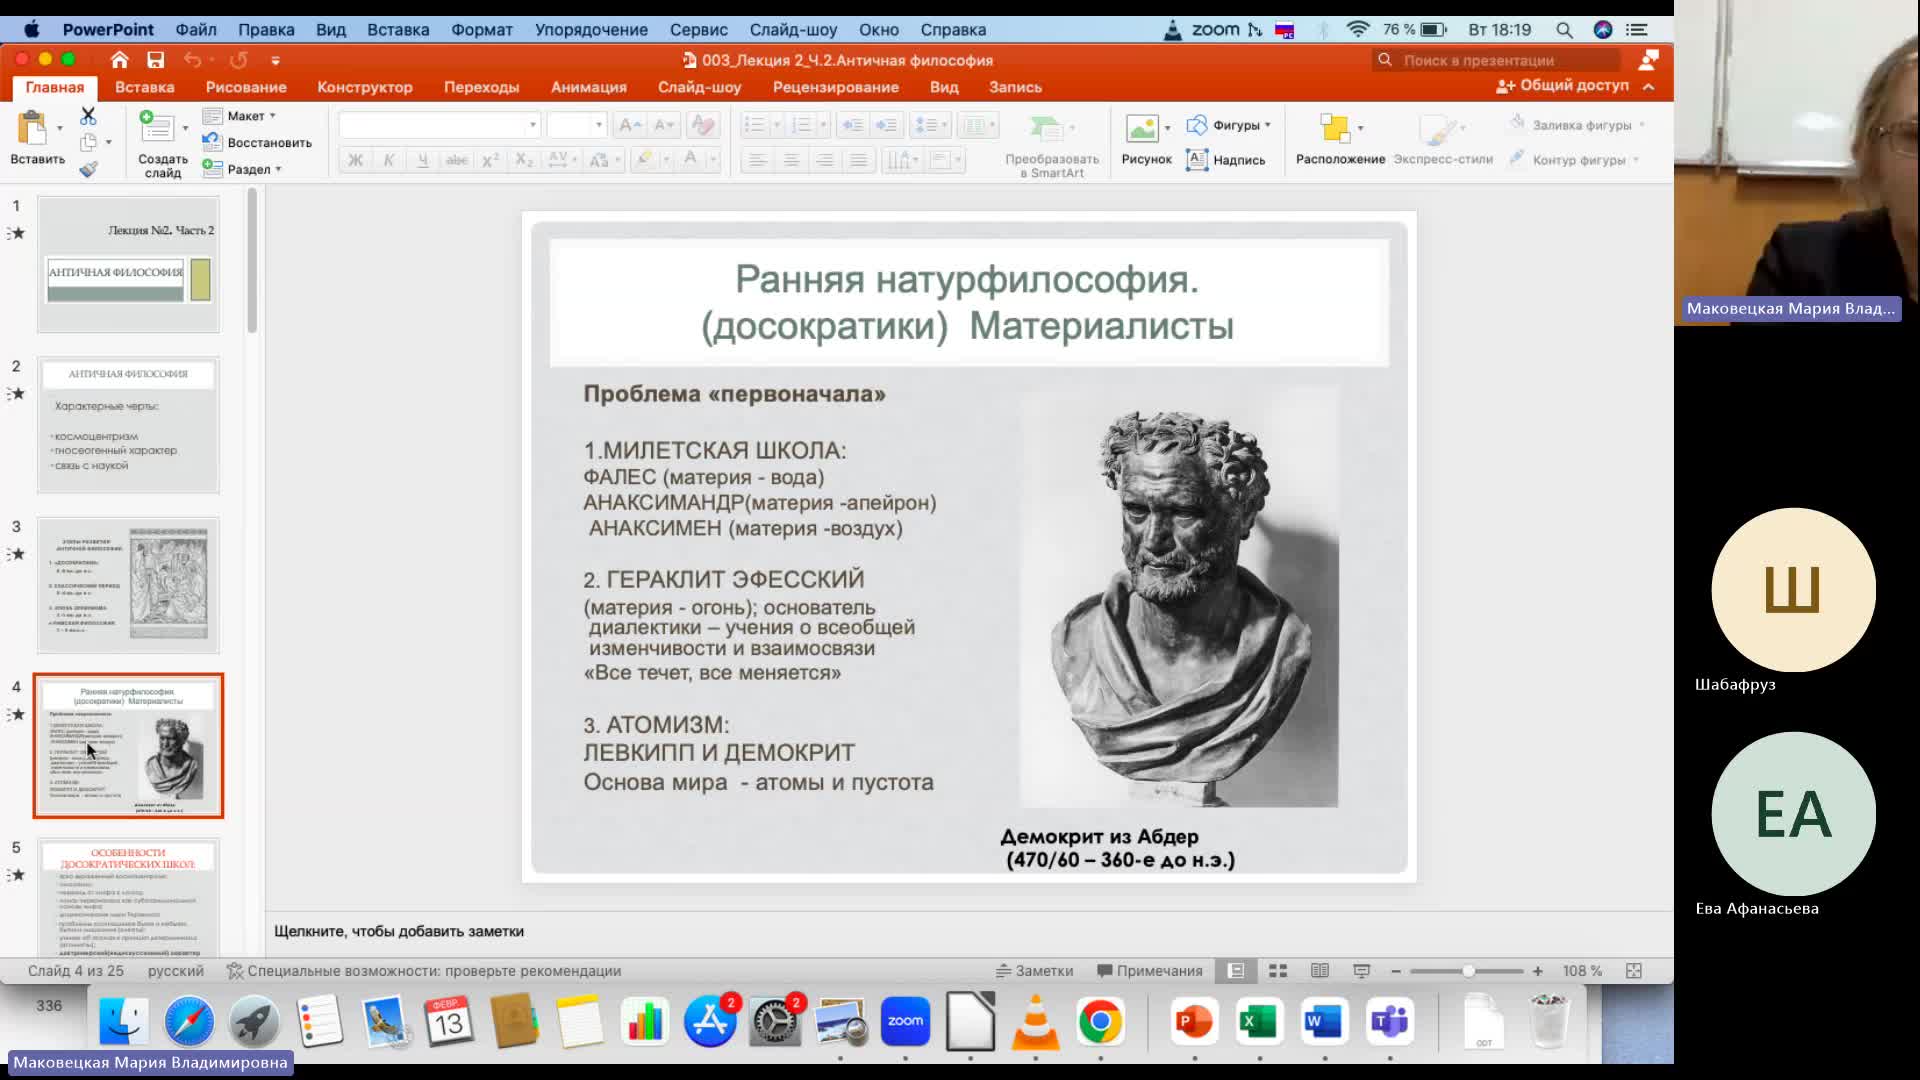Click the Undo arrow icon
This screenshot has height=1080, width=1920.
pos(192,60)
